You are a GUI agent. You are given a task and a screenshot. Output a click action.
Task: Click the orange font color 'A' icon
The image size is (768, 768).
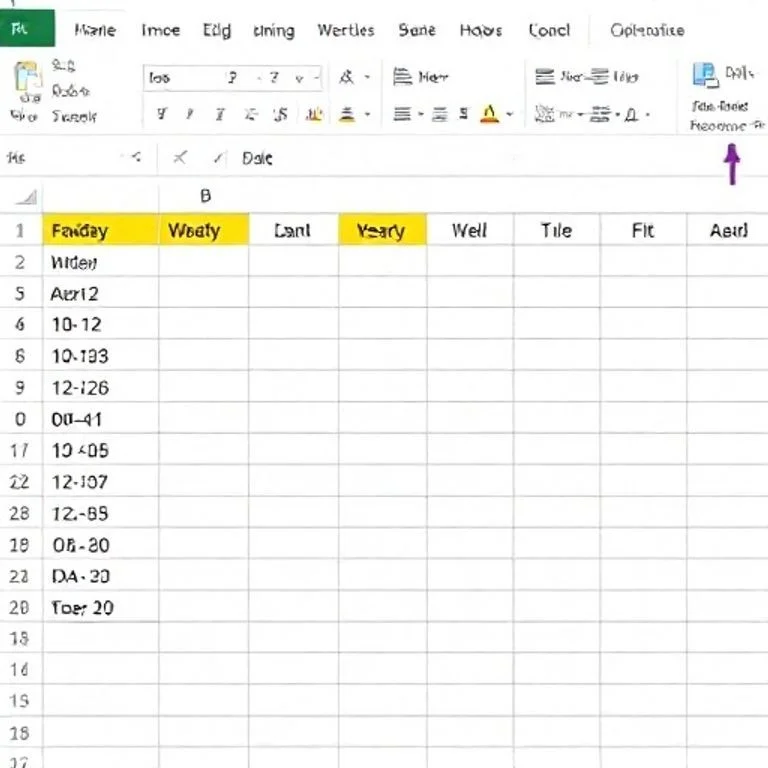click(489, 114)
